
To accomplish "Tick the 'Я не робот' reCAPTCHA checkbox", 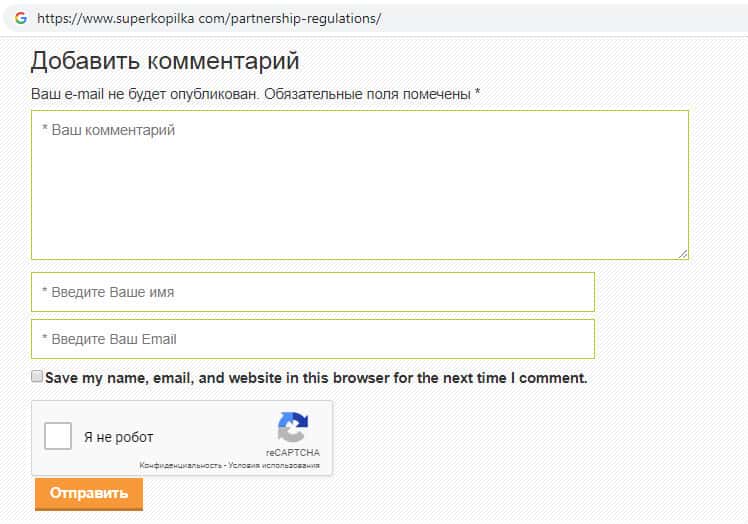I will click(59, 437).
